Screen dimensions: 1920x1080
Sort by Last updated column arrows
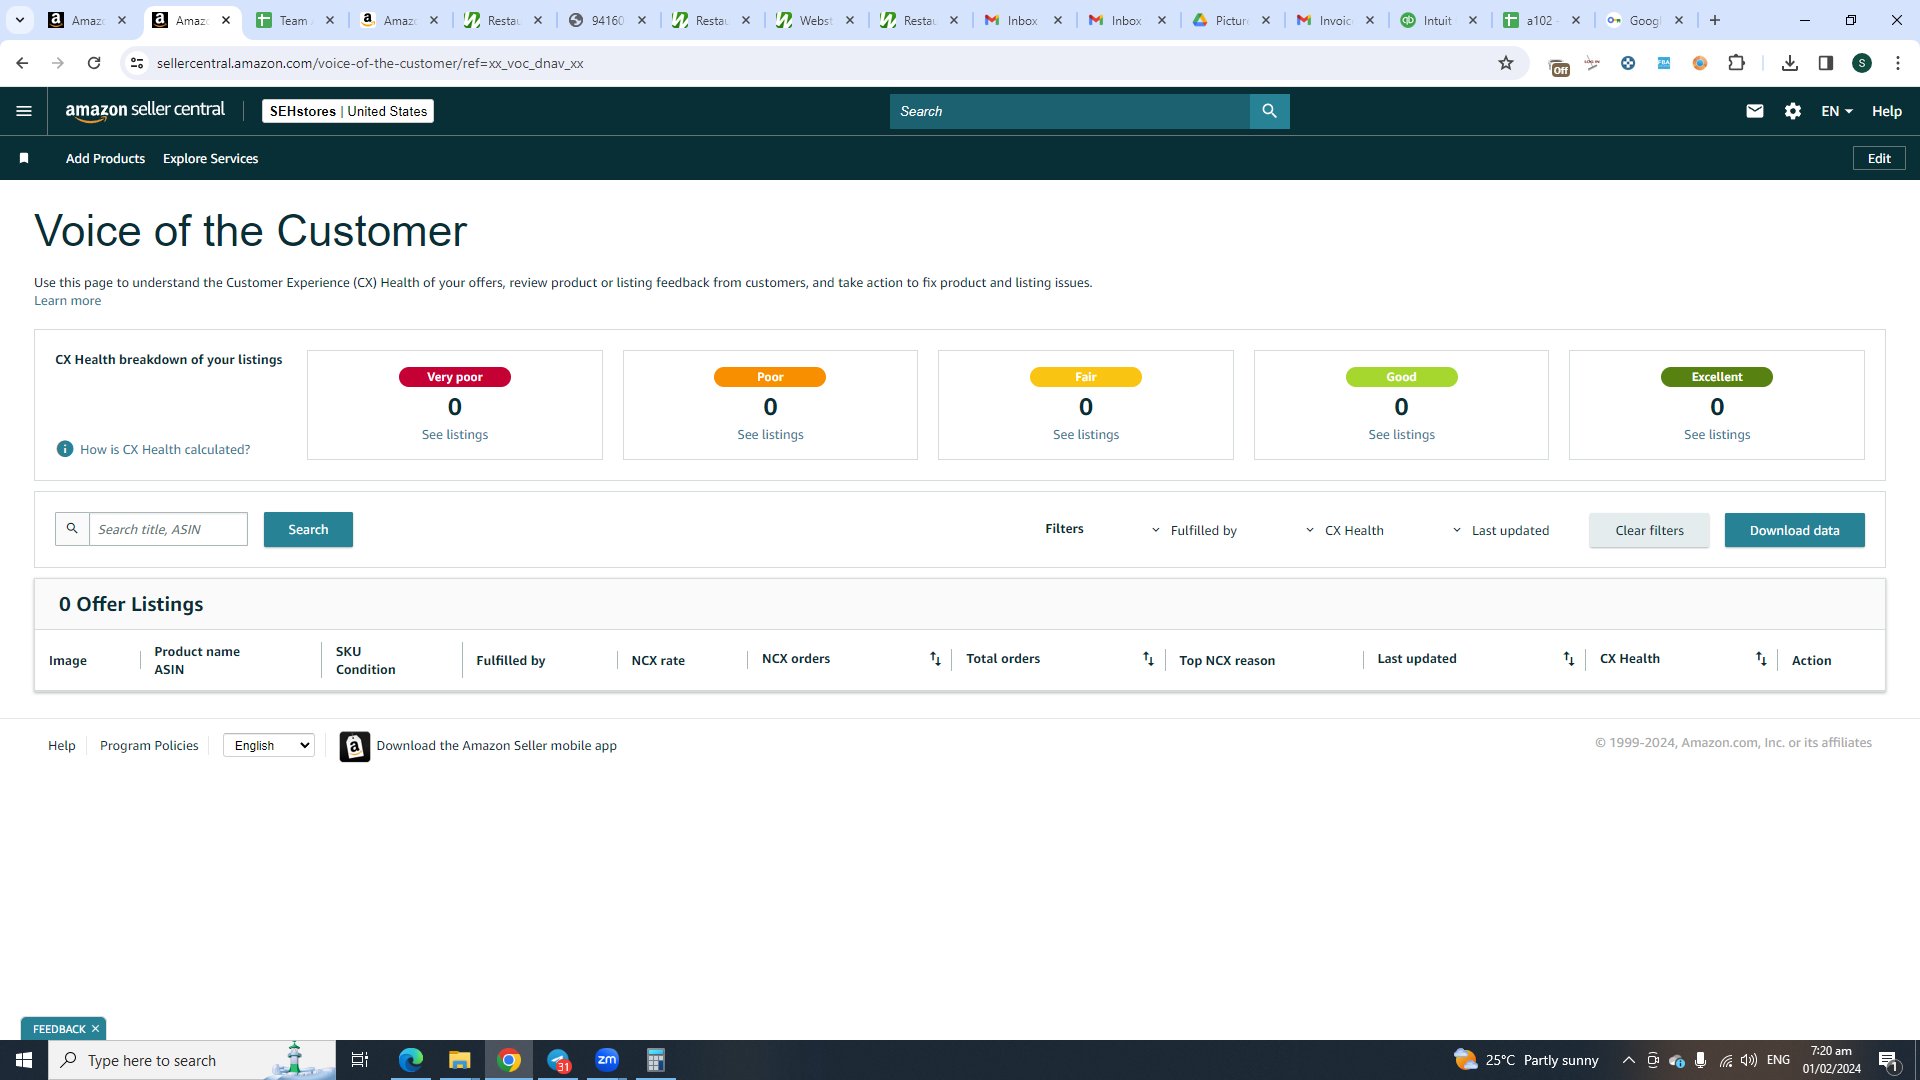tap(1568, 659)
